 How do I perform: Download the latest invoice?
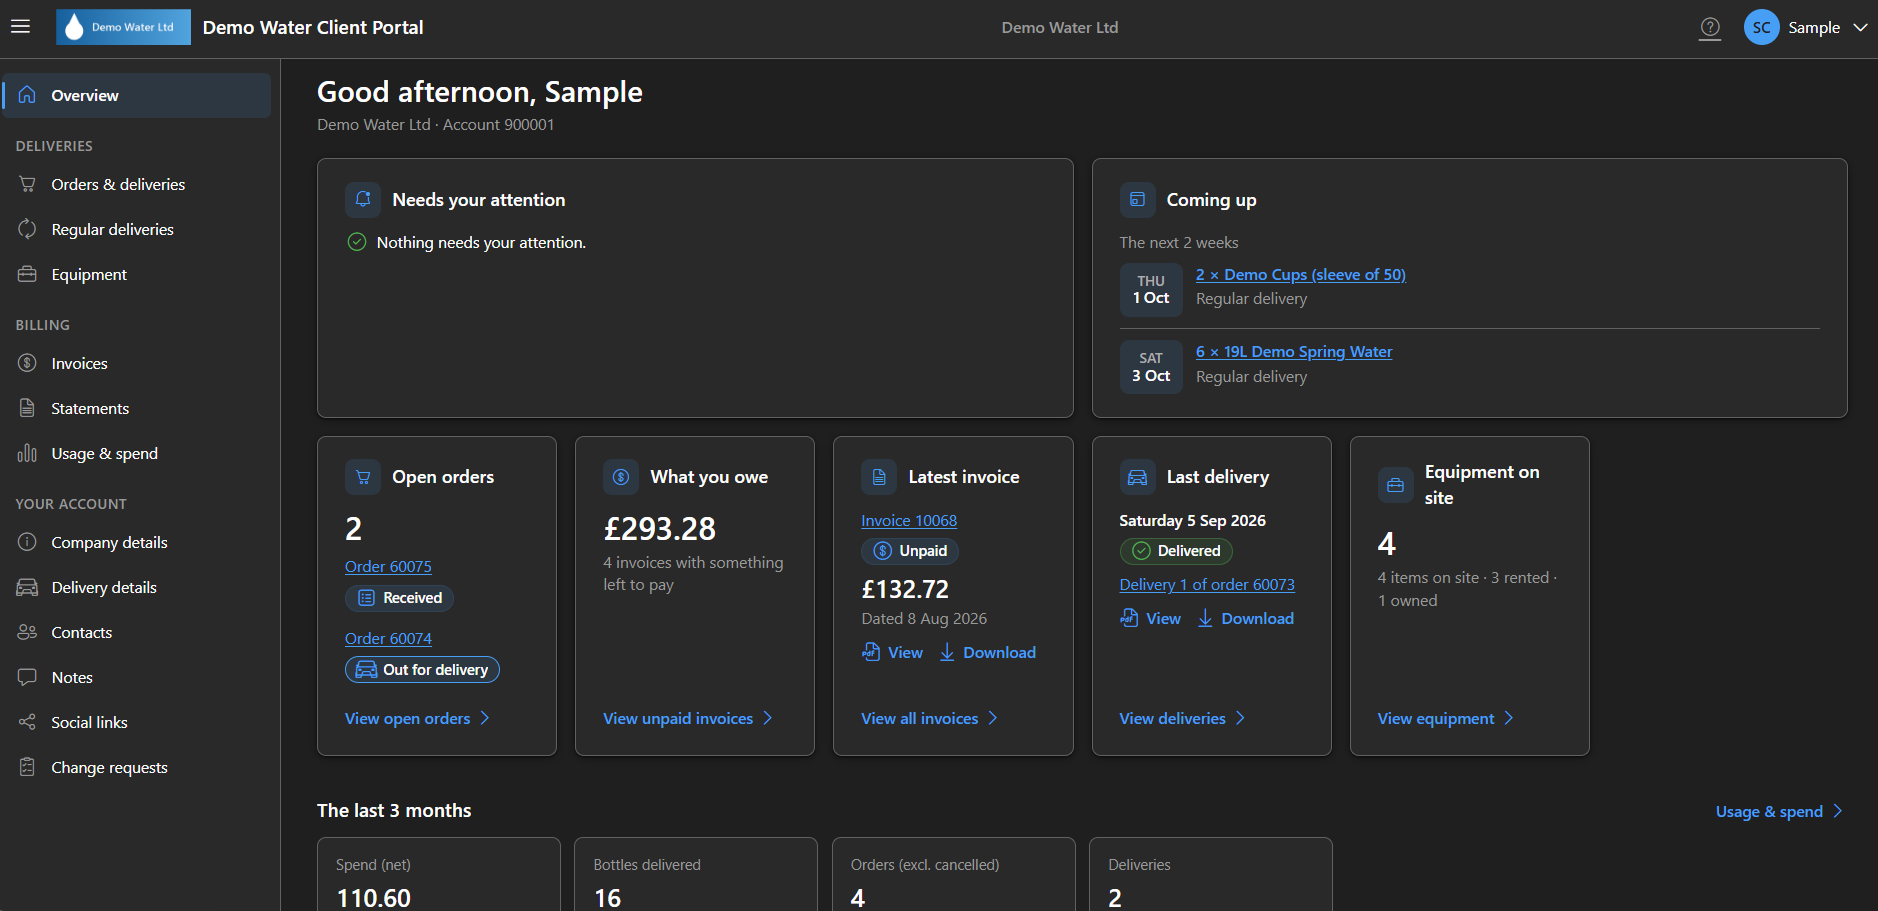[x=987, y=652]
